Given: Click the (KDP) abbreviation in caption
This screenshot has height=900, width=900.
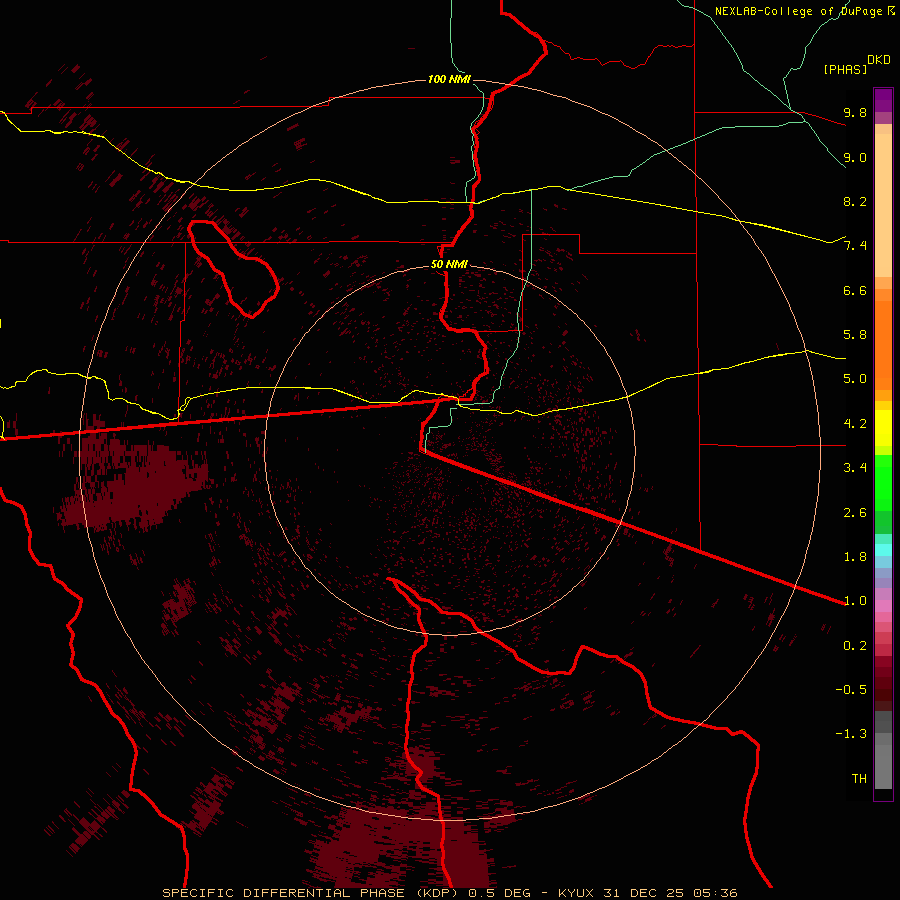Looking at the screenshot, I should click(x=439, y=893).
